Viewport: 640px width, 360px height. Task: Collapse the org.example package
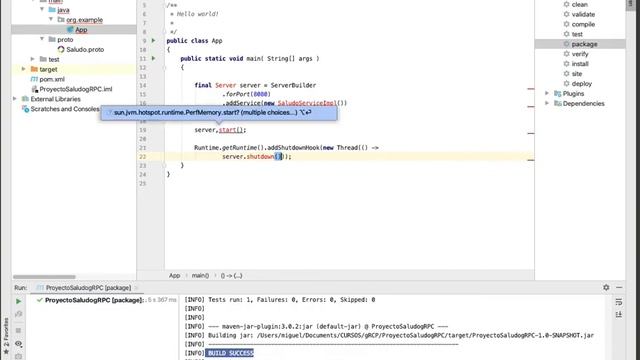click(x=51, y=19)
